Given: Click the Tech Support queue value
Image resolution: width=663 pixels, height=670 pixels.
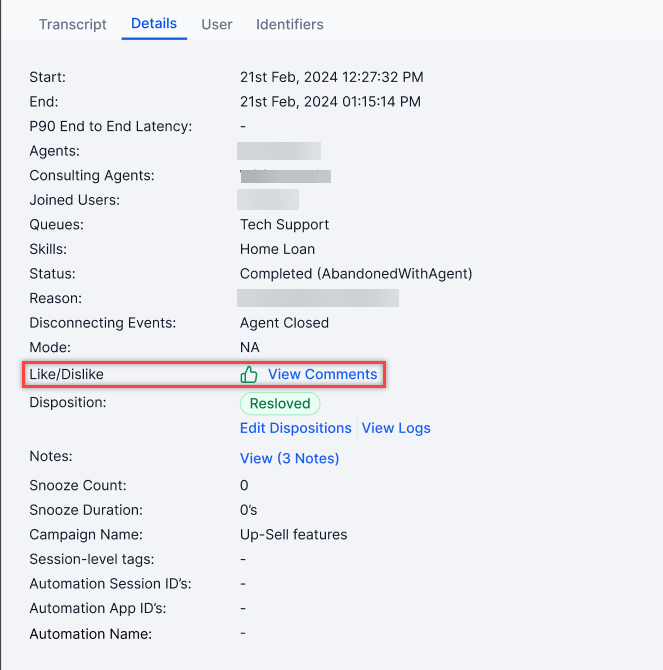Looking at the screenshot, I should [x=284, y=225].
